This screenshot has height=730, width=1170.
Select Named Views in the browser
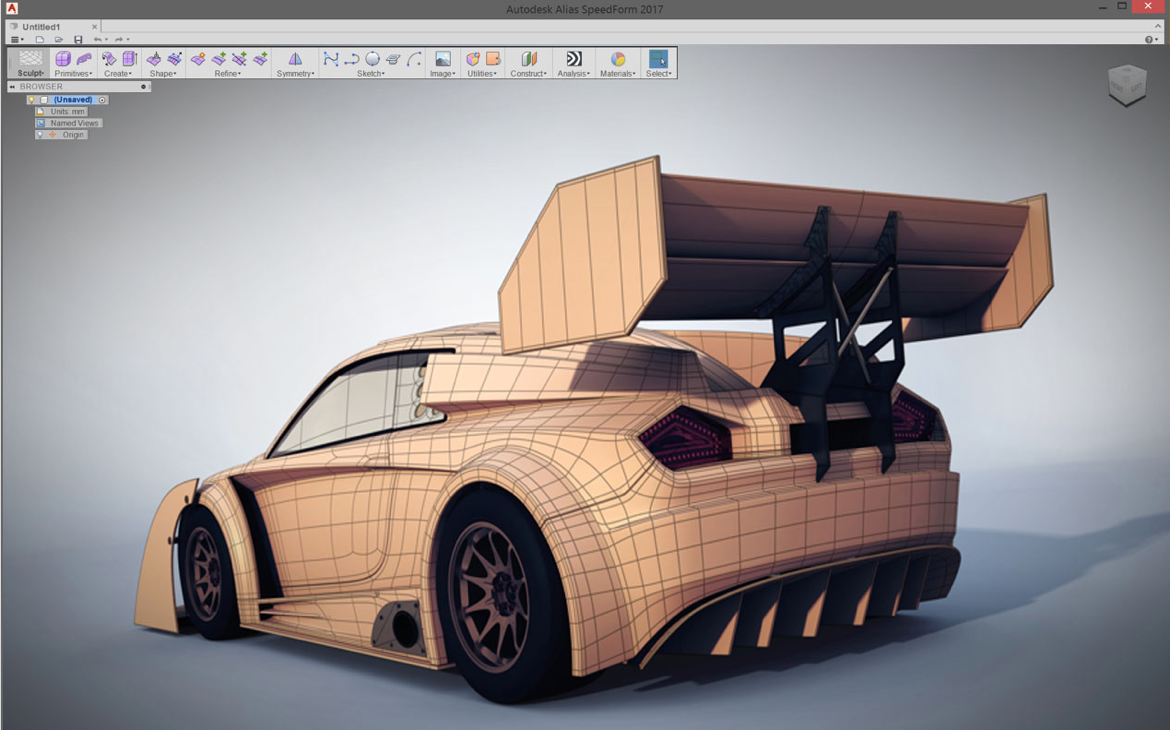(x=74, y=123)
